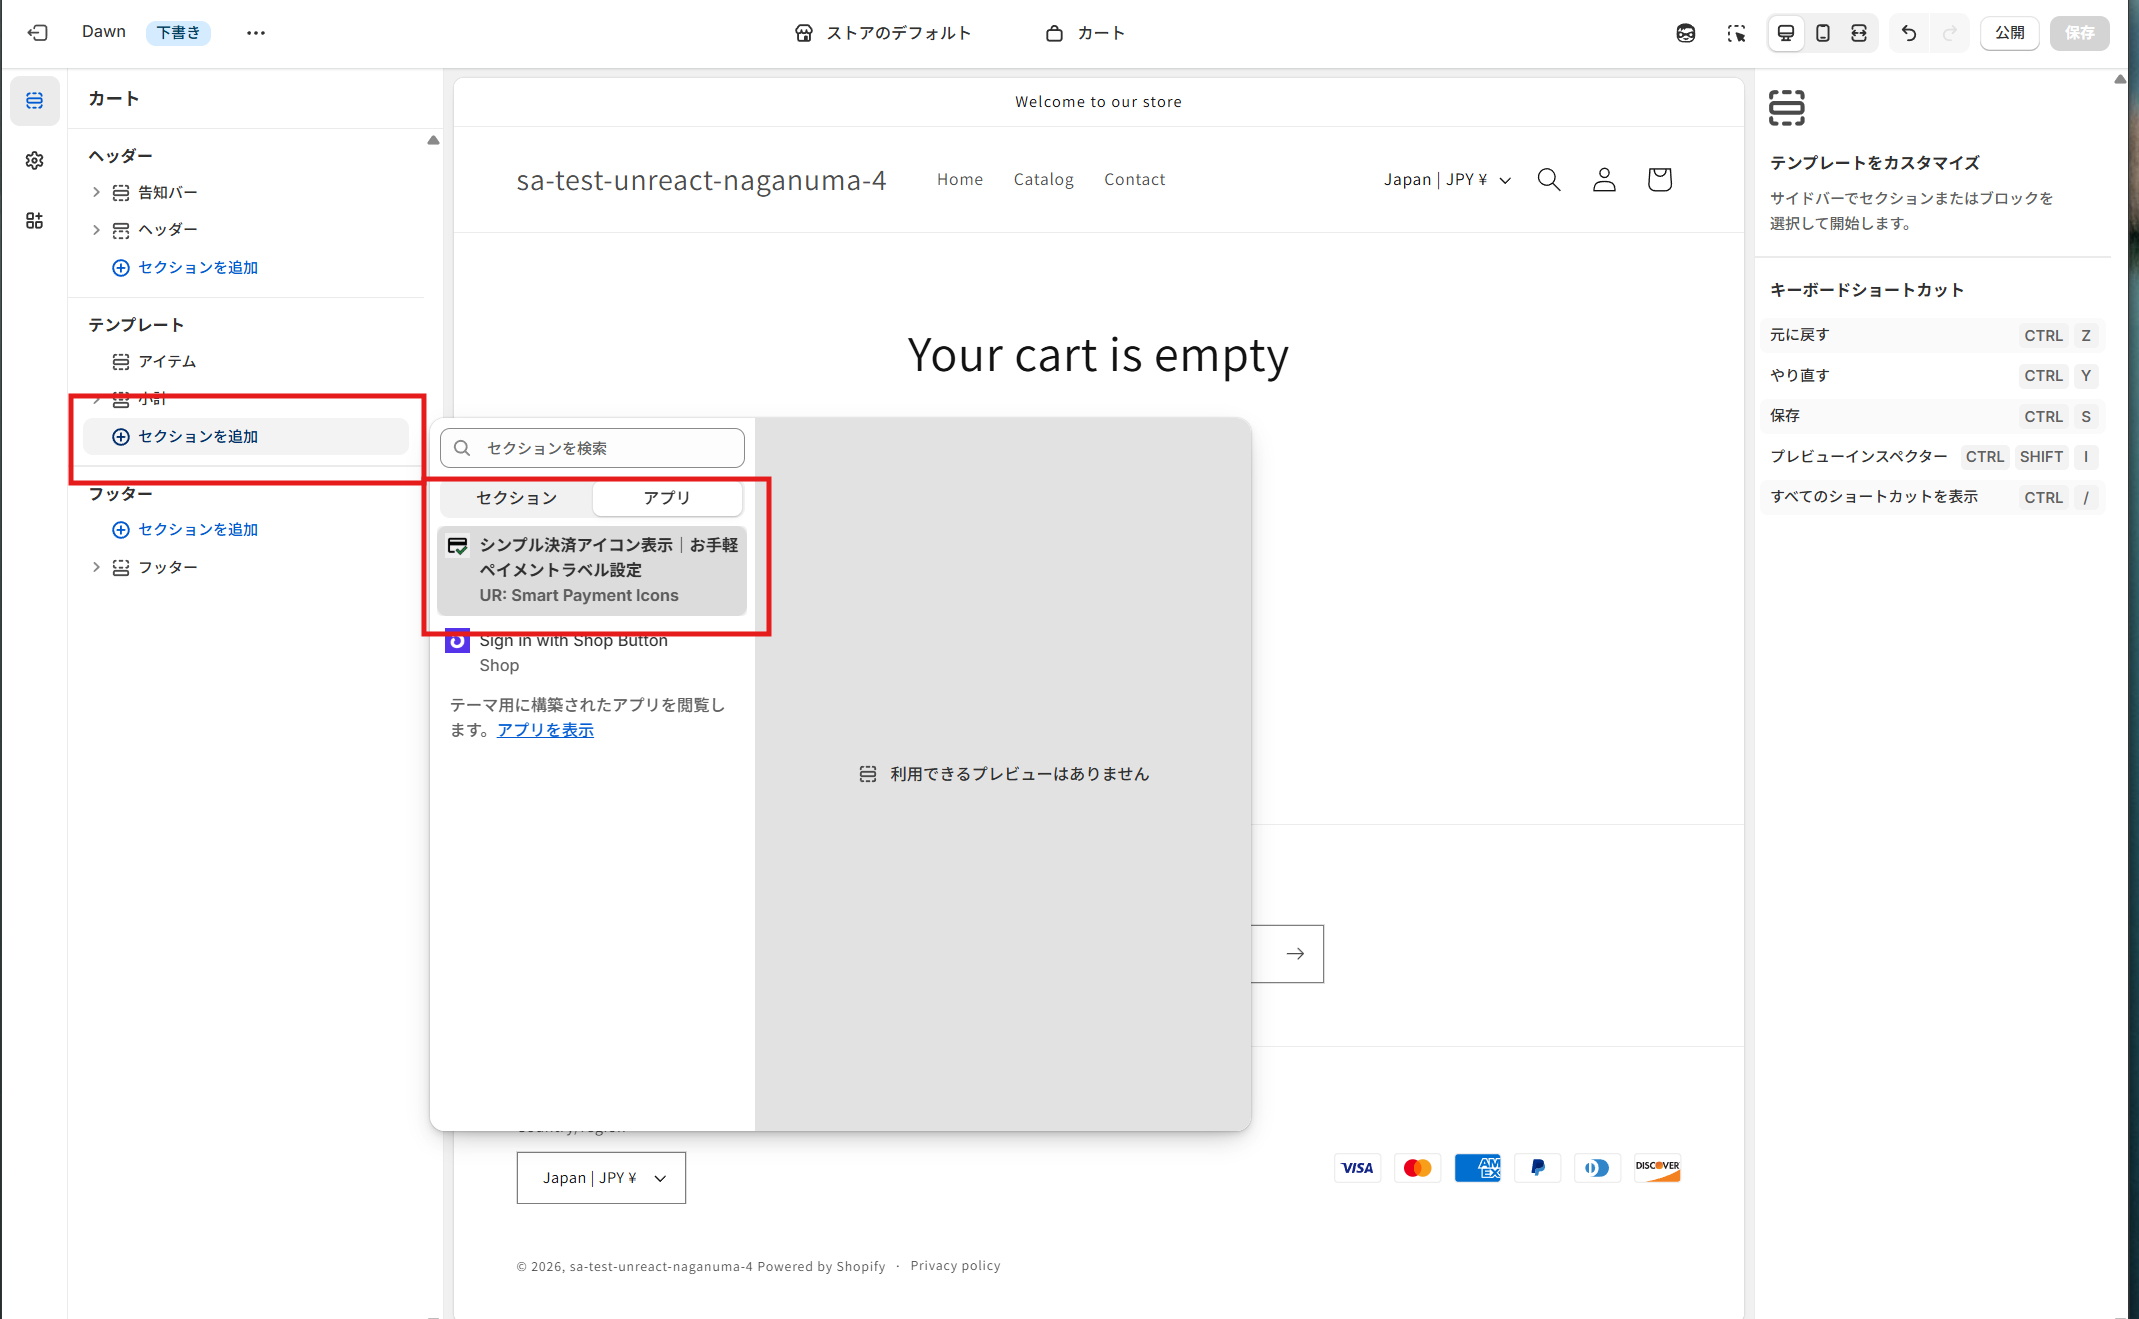Click the undo arrow icon

coord(1909,33)
